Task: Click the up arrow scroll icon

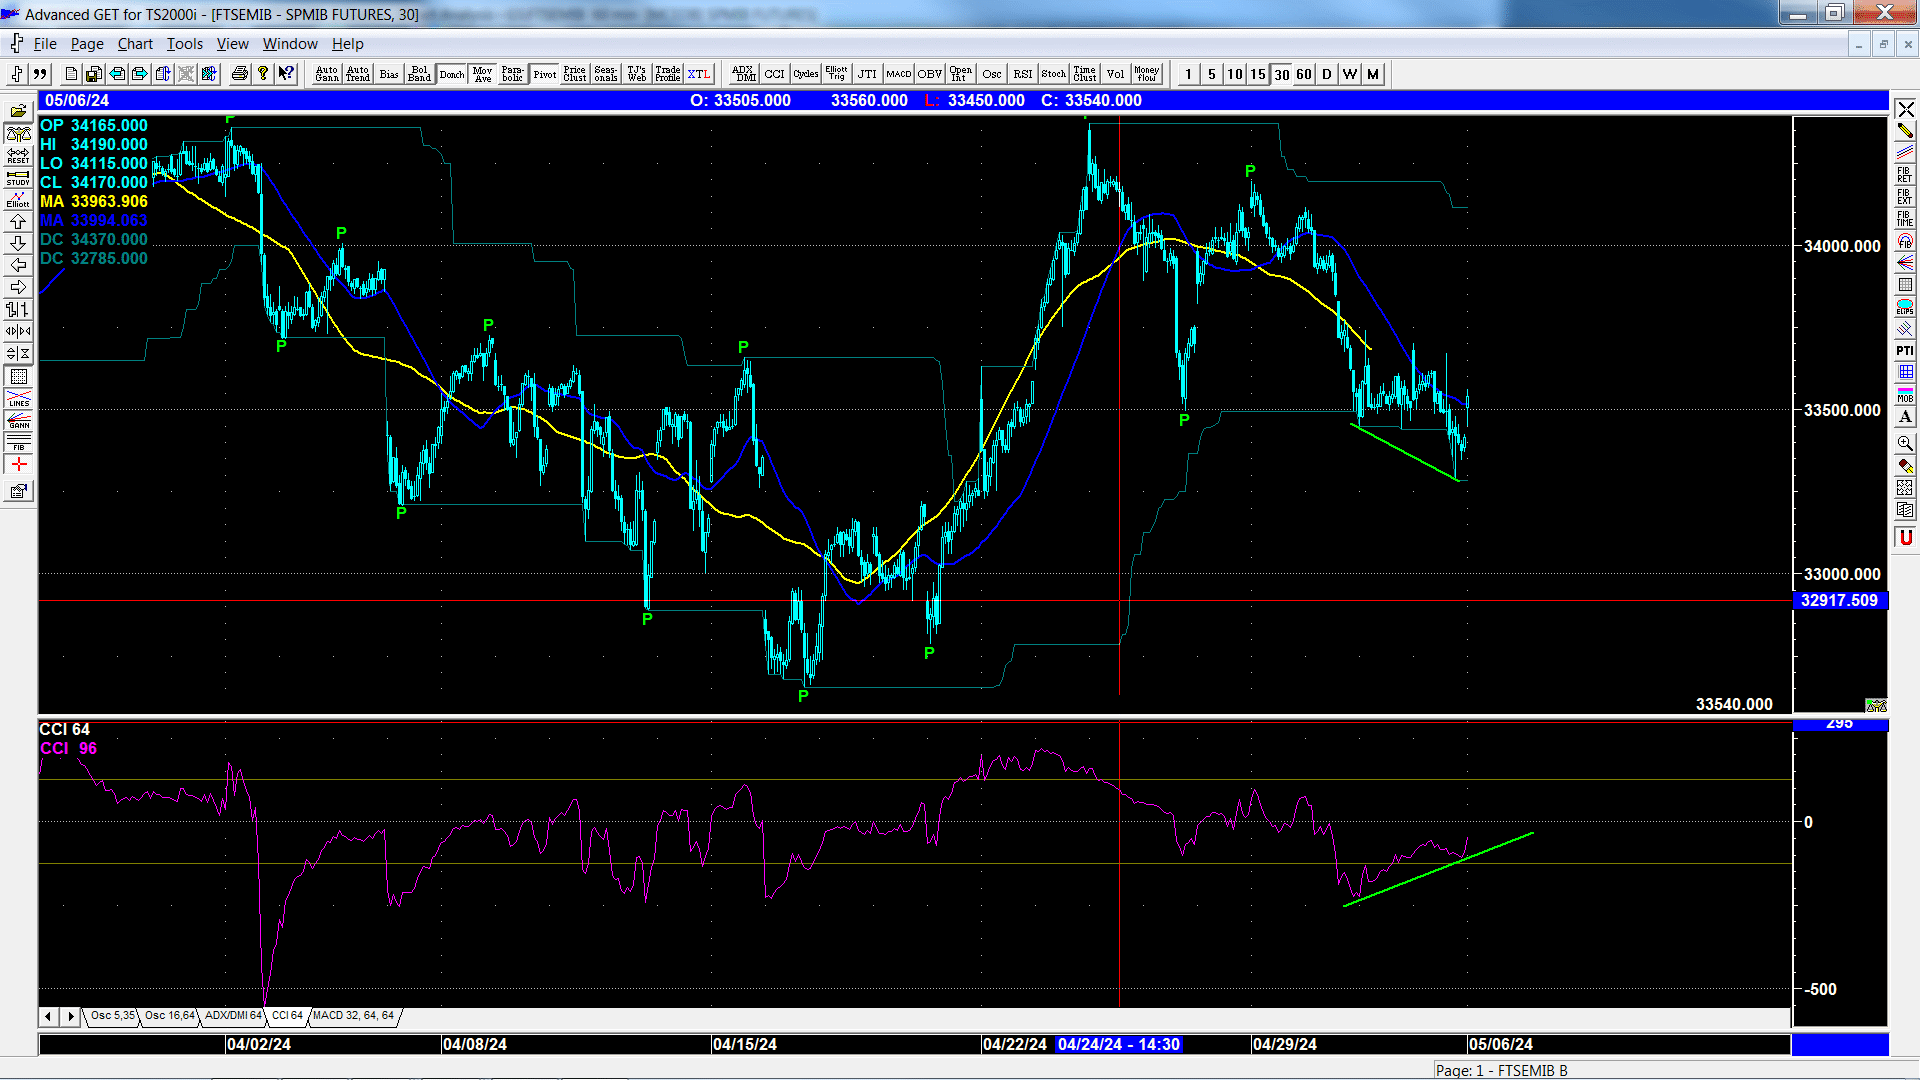Action: tap(18, 222)
